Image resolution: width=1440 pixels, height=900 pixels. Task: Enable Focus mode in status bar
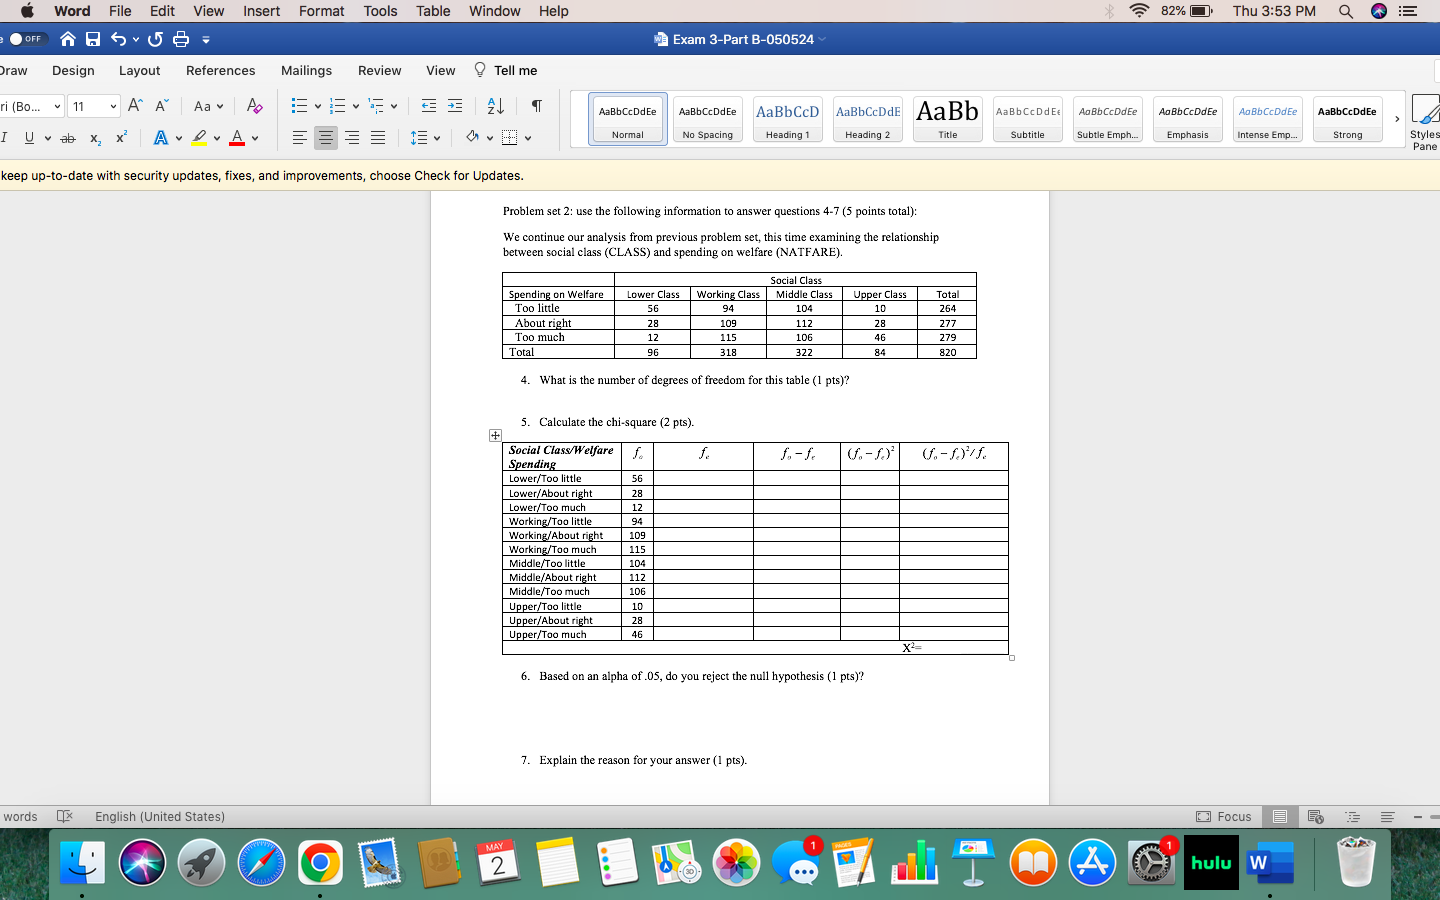pyautogui.click(x=1224, y=817)
